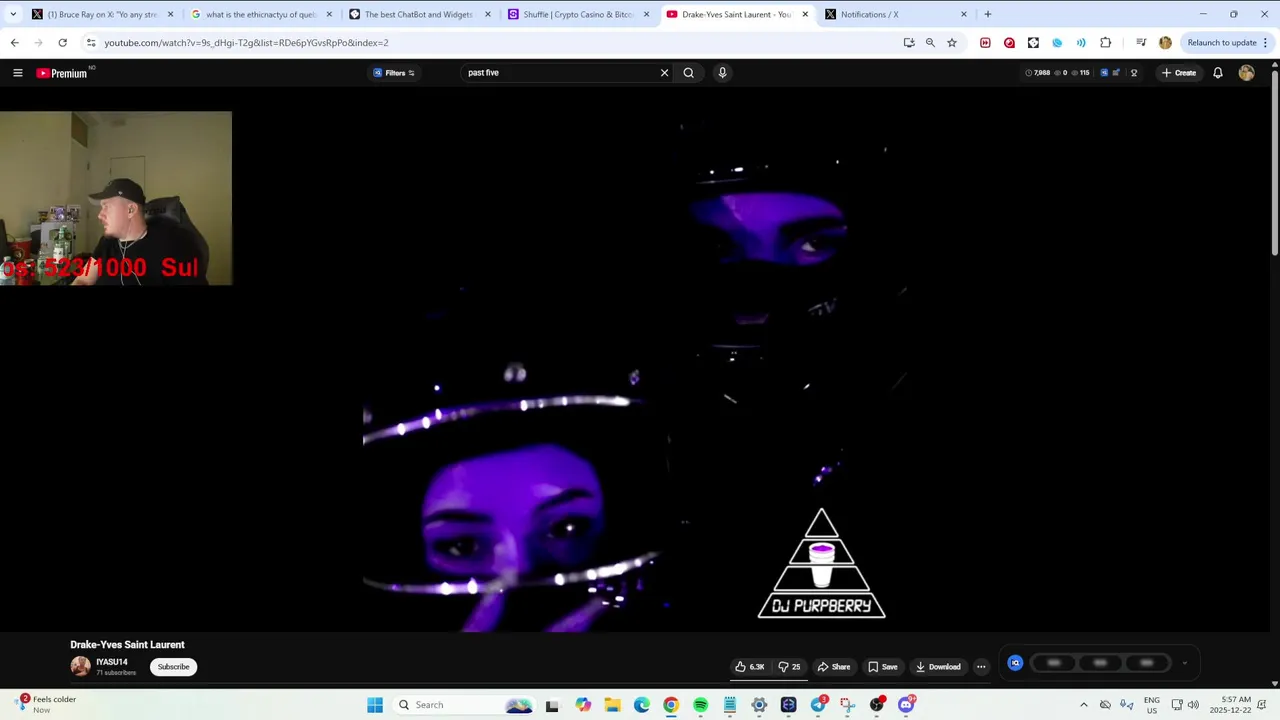Install app icon in address bar
Screen dimensions: 1280x720
pos(908,43)
